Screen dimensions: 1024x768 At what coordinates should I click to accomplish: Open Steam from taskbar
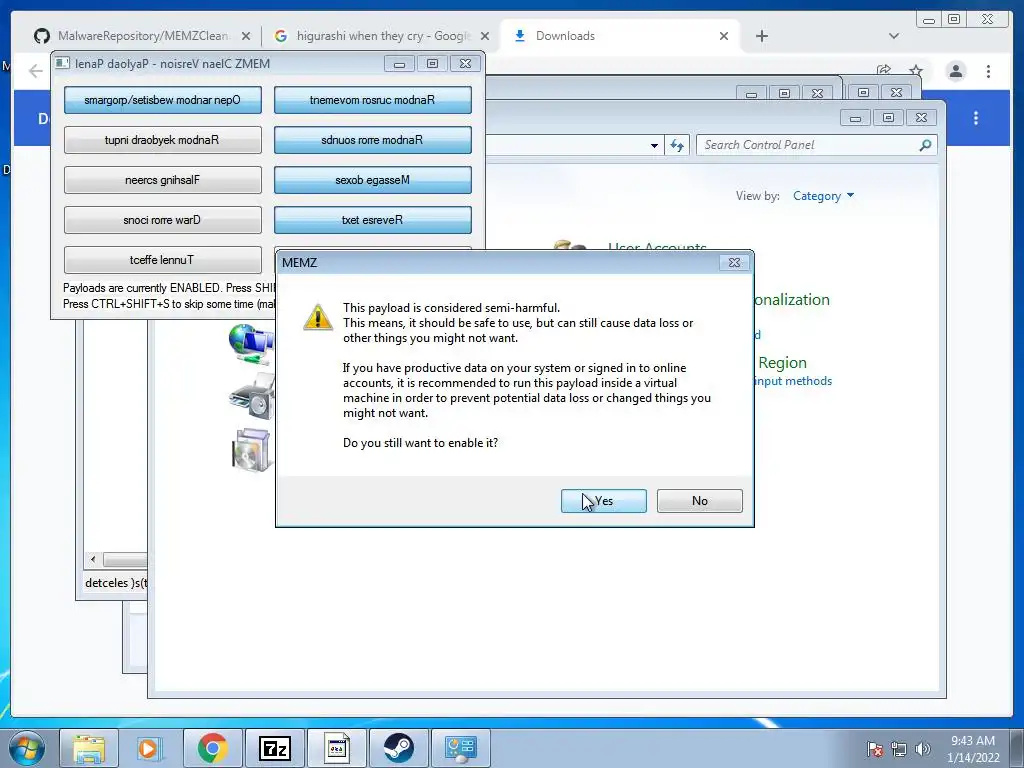398,748
